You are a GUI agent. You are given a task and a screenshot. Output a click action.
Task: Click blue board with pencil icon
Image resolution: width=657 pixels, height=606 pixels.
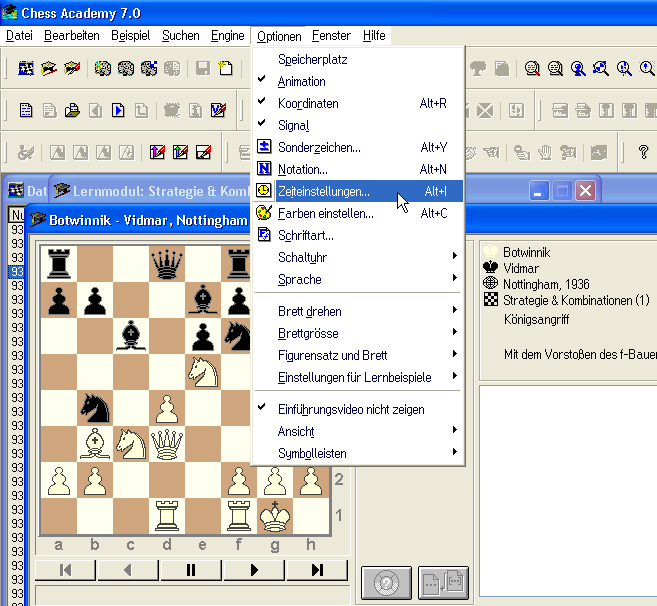click(203, 152)
